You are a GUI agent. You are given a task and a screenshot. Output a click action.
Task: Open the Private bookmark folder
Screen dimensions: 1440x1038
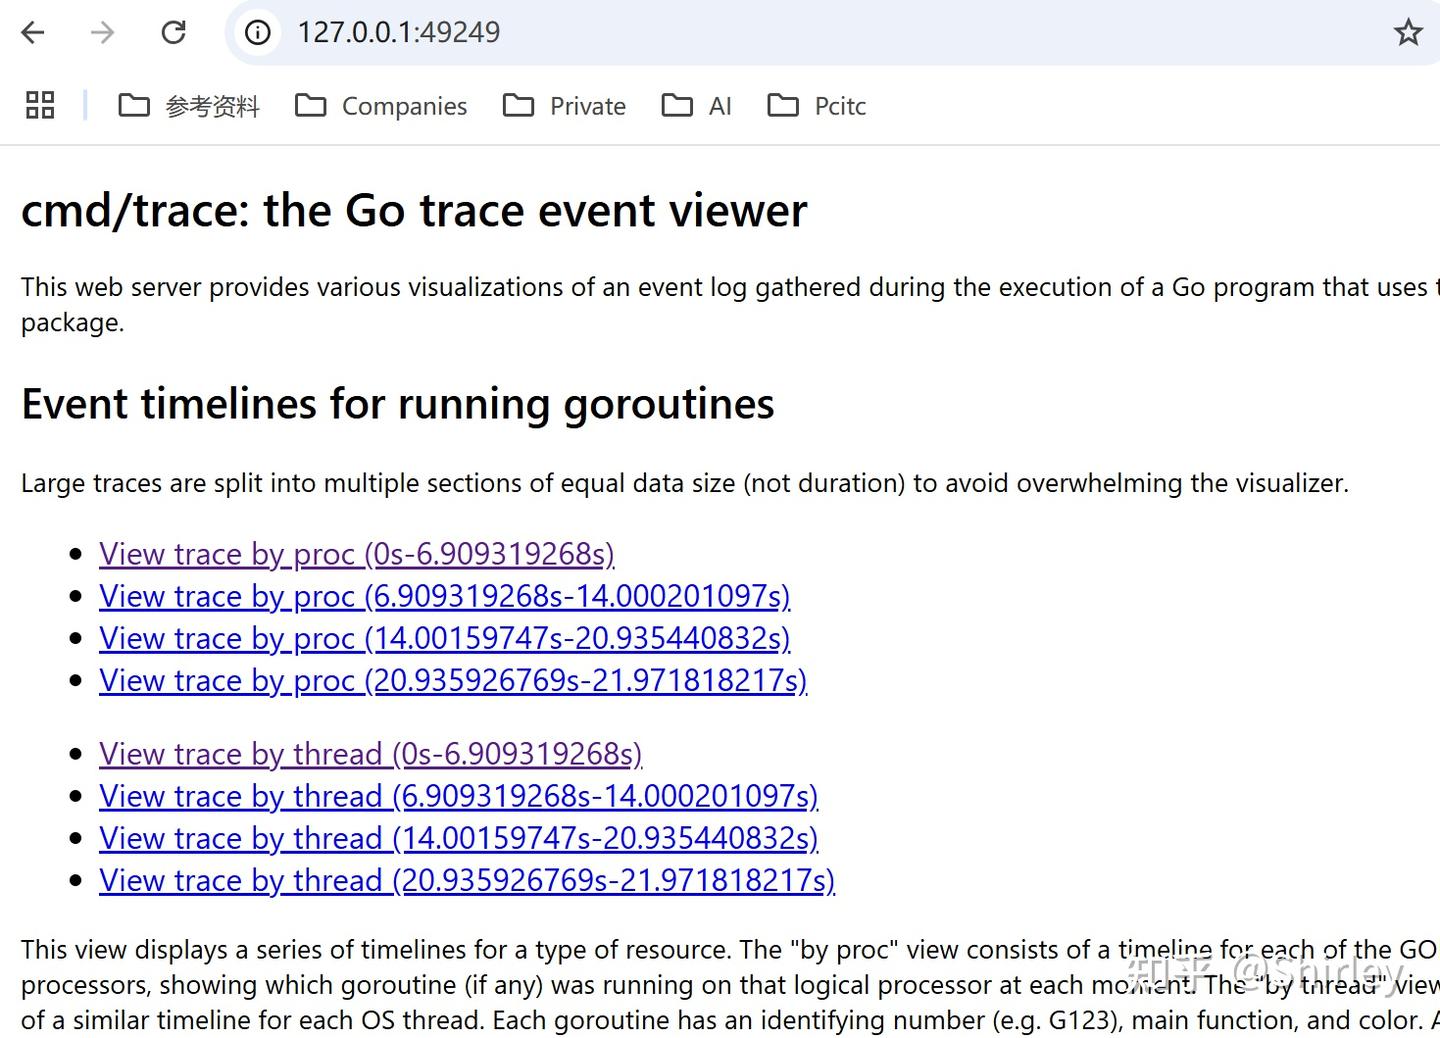(x=564, y=106)
